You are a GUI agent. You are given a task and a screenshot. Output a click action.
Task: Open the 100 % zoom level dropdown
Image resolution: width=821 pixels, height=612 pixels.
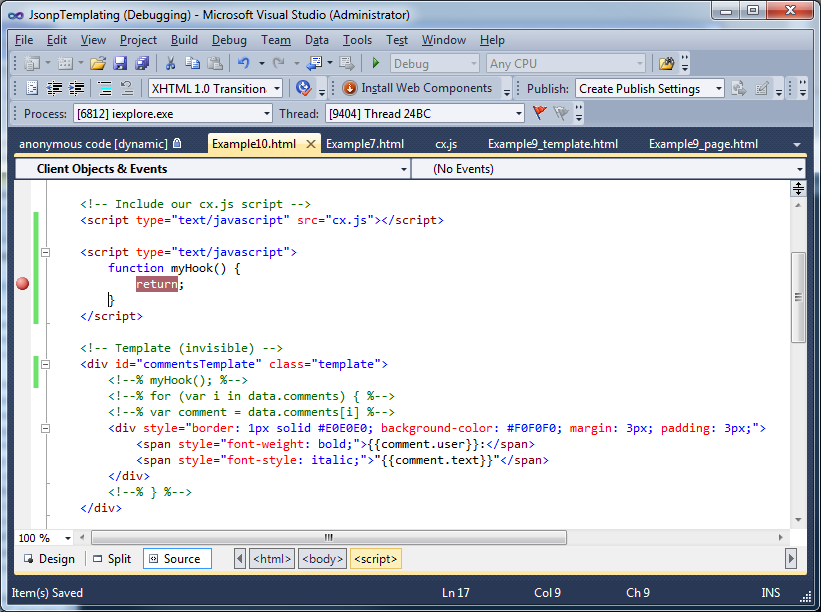click(x=68, y=538)
